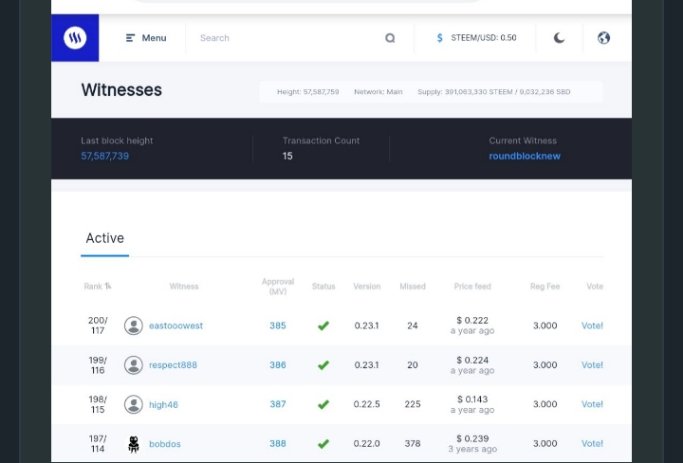Vote for witness high46
The image size is (683, 463).
tap(592, 404)
